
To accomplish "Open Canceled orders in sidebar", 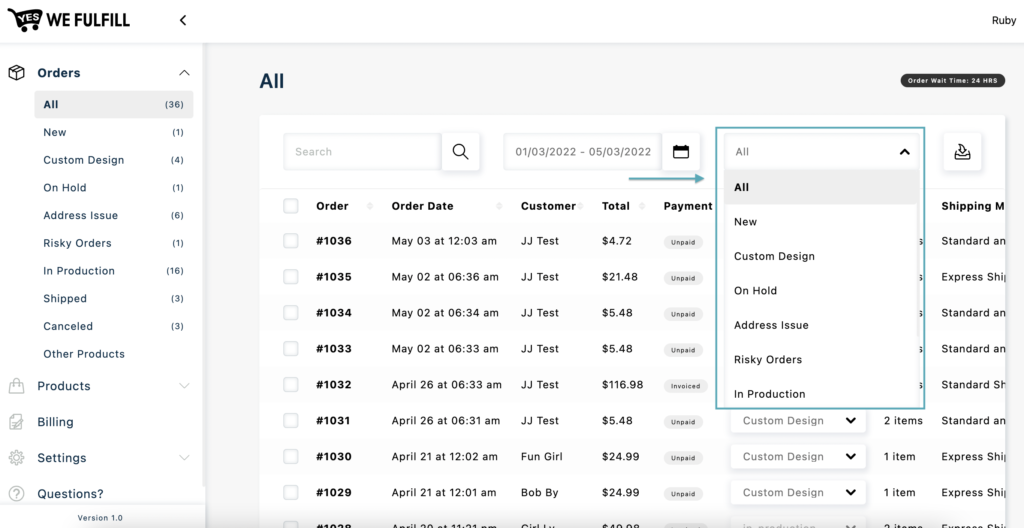I will [x=114, y=327].
